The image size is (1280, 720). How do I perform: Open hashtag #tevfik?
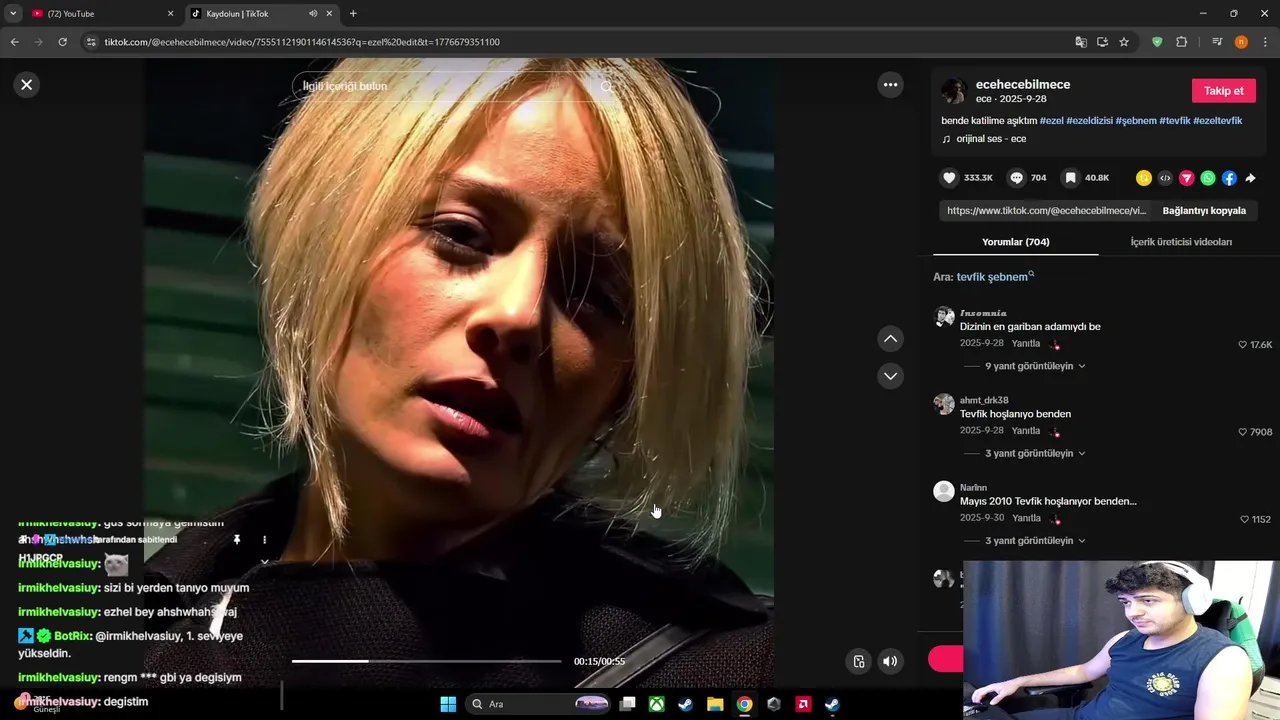1174,121
